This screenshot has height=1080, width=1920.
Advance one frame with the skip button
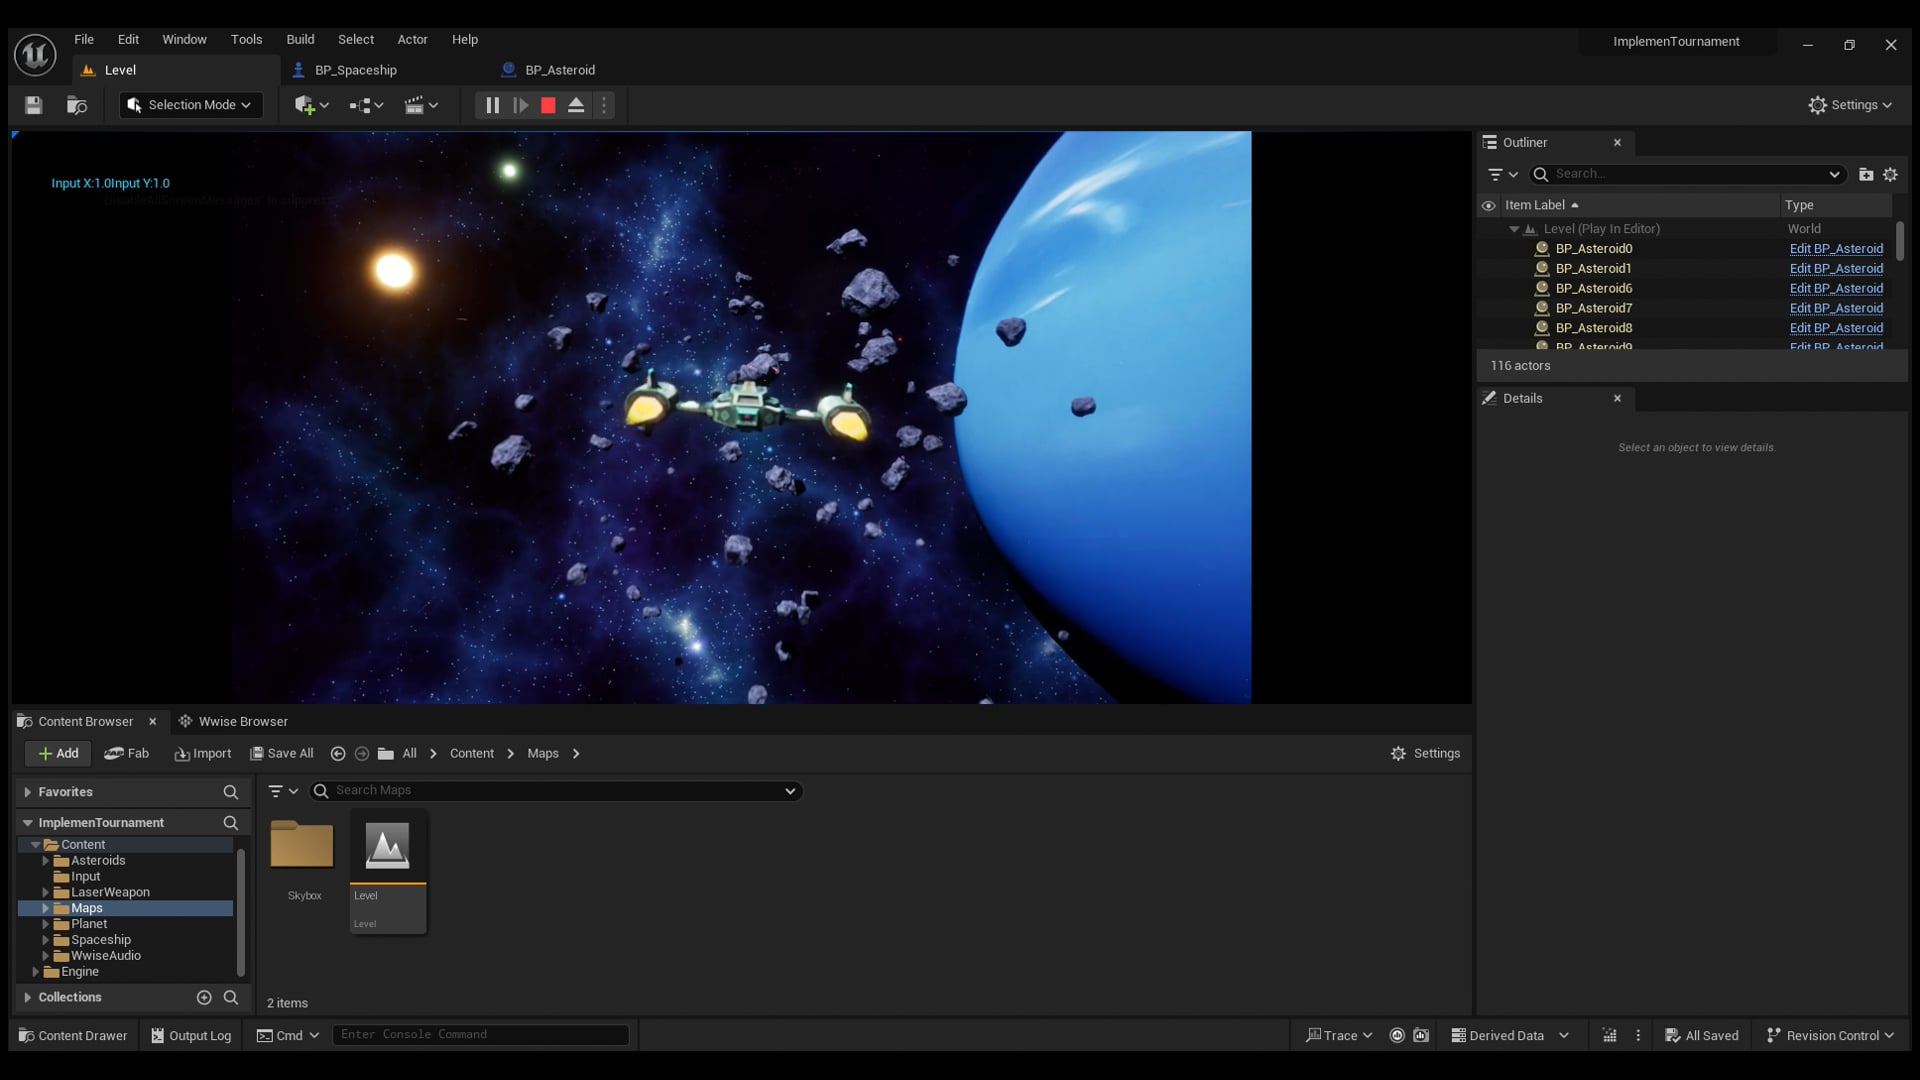[x=520, y=105]
